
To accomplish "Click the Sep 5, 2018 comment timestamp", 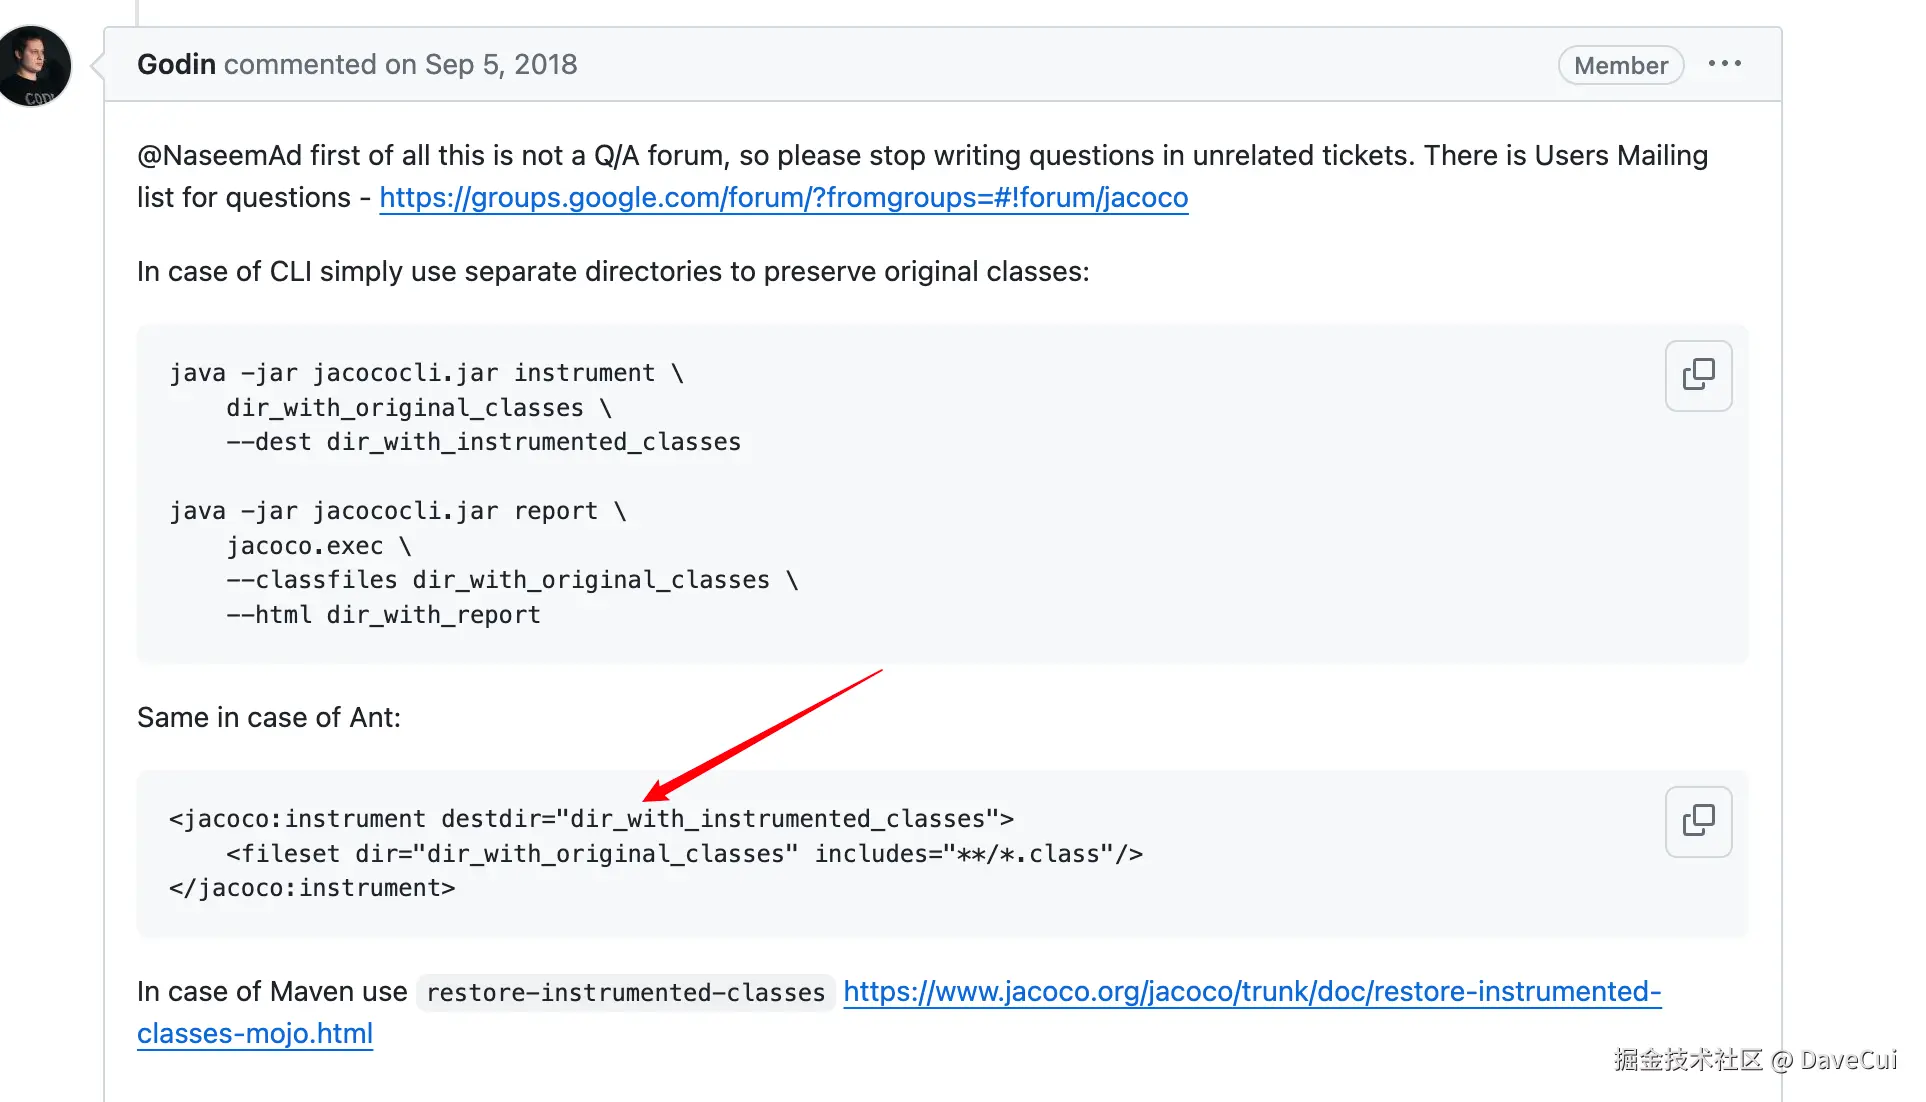I will pos(501,65).
